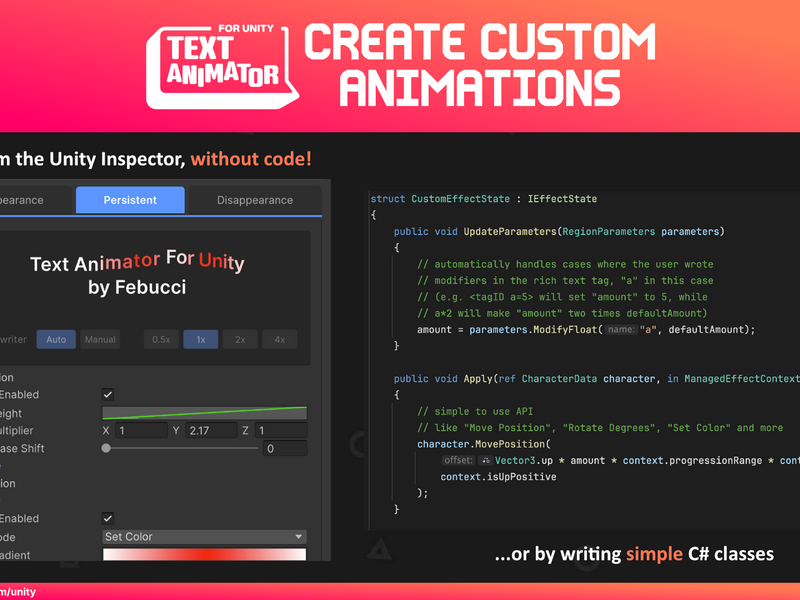Click the 'struct CustomEffectState' code line
The width and height of the screenshot is (800, 600).
[484, 198]
